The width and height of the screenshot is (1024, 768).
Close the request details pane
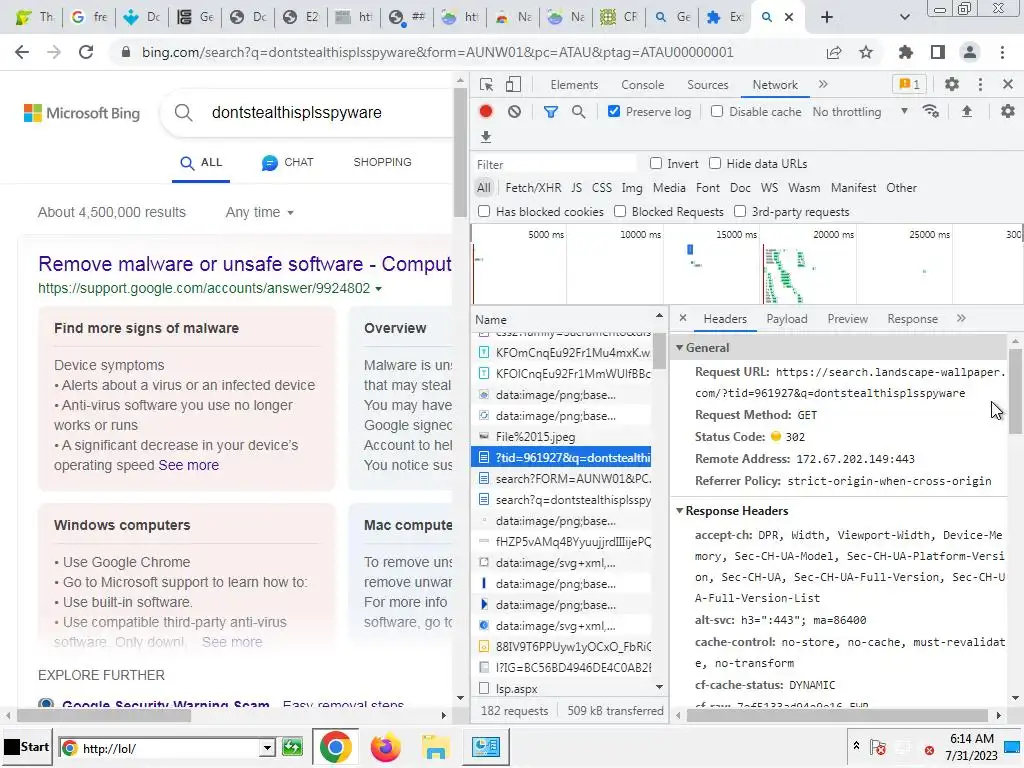pyautogui.click(x=682, y=318)
